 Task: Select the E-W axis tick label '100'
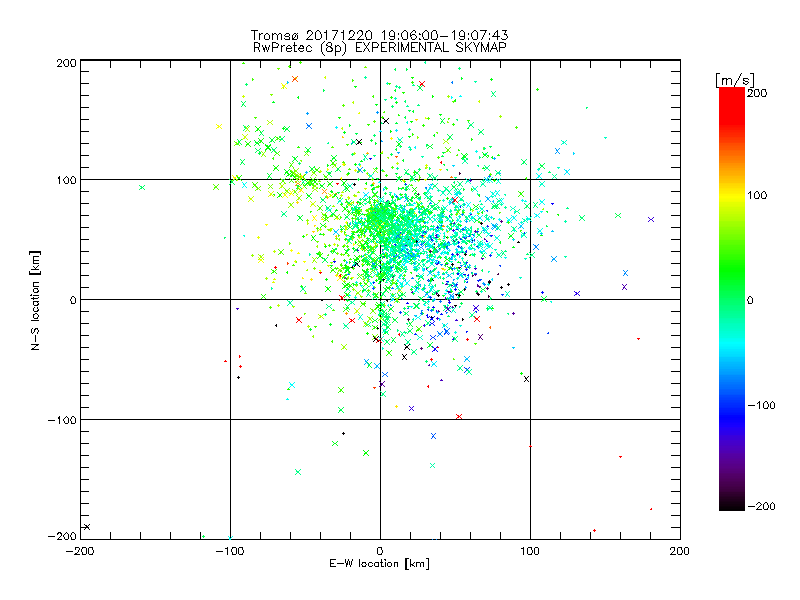530,551
